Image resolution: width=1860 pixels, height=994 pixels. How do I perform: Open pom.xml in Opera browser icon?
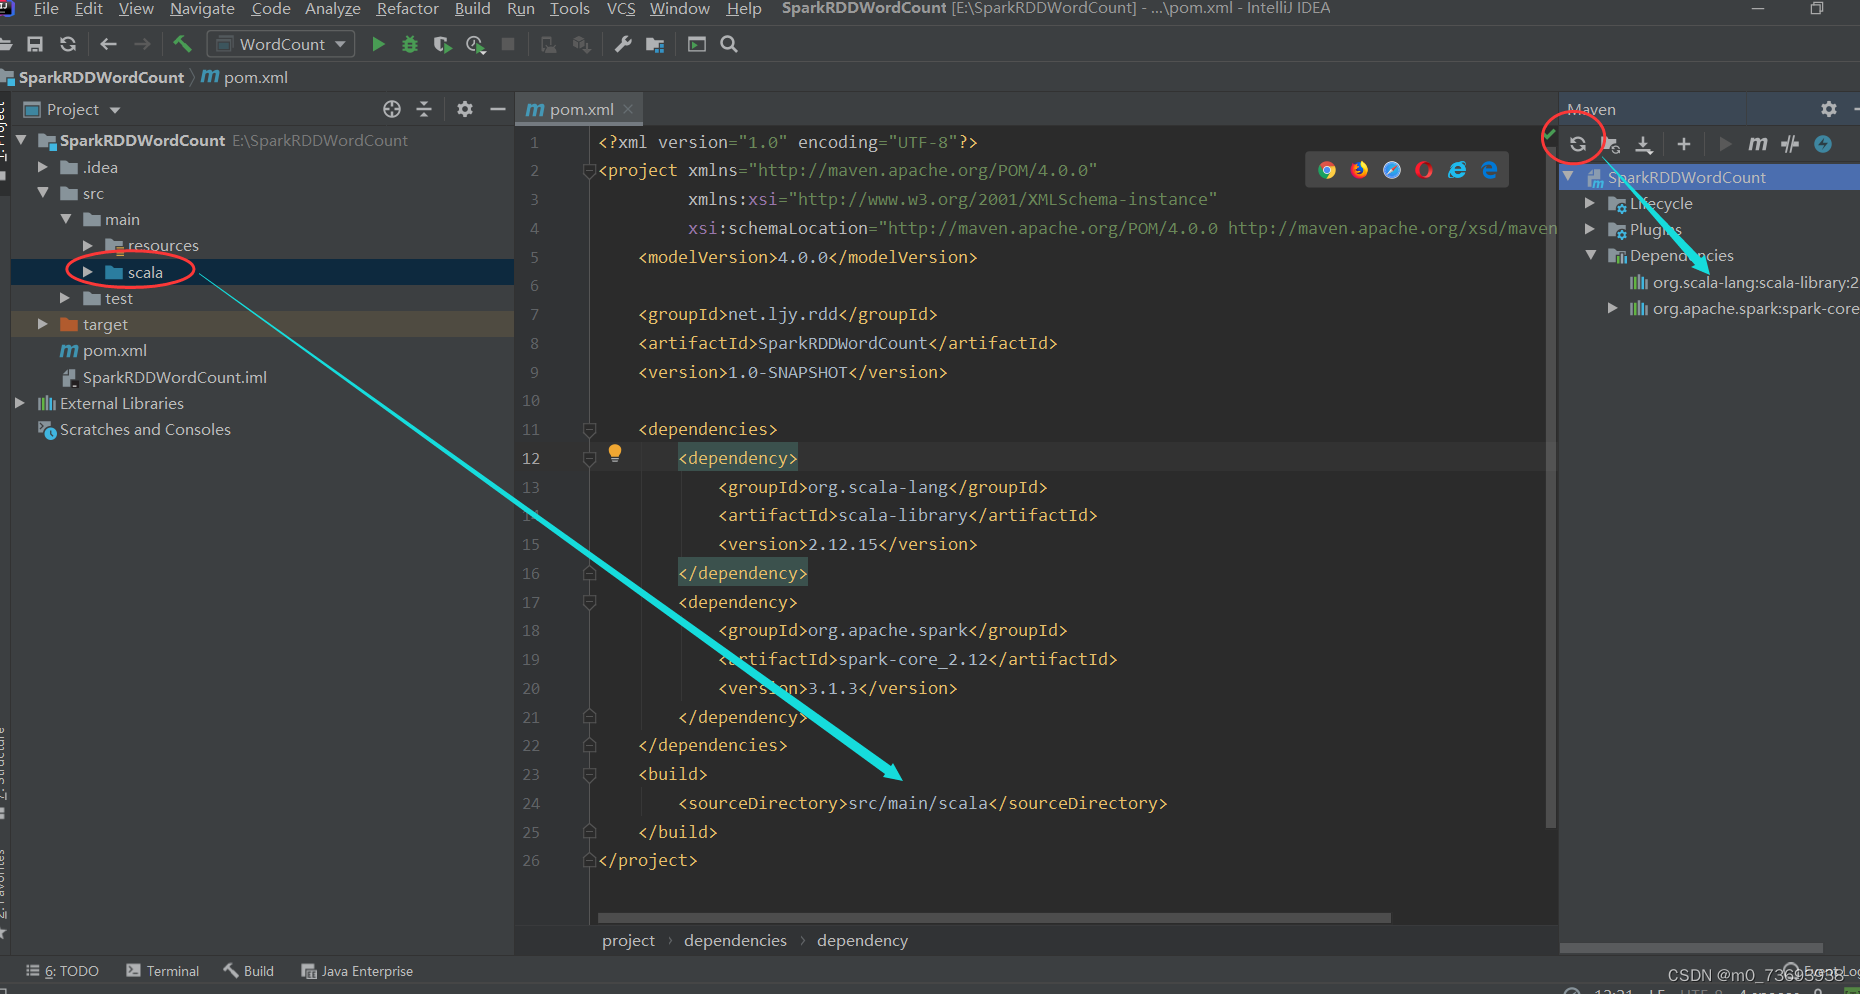(1424, 170)
